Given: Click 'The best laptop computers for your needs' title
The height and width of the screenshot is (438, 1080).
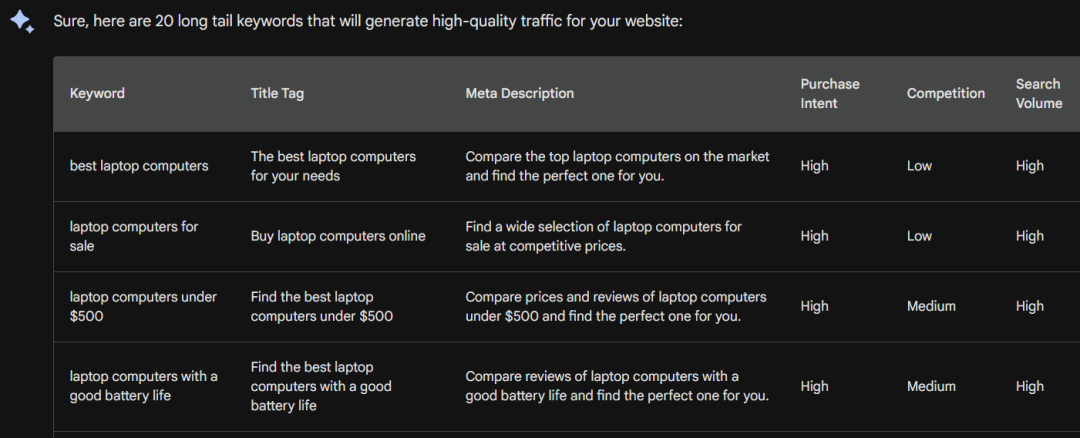Looking at the screenshot, I should (x=333, y=166).
